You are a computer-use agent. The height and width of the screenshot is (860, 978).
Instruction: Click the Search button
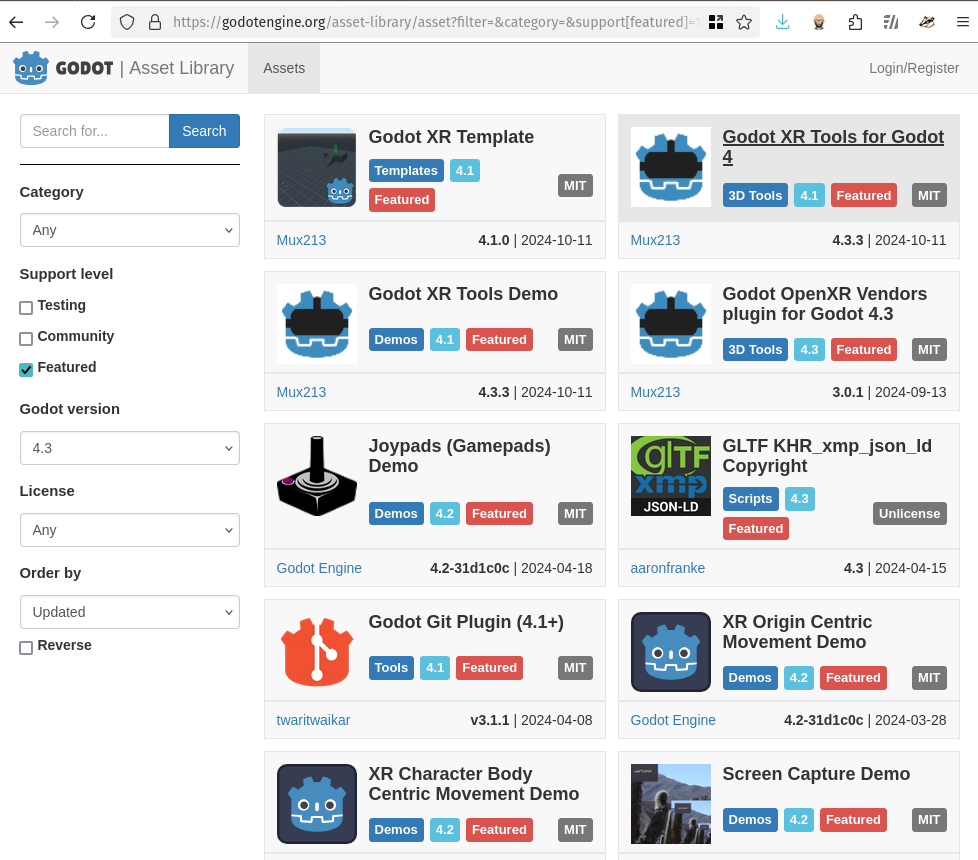pos(204,131)
